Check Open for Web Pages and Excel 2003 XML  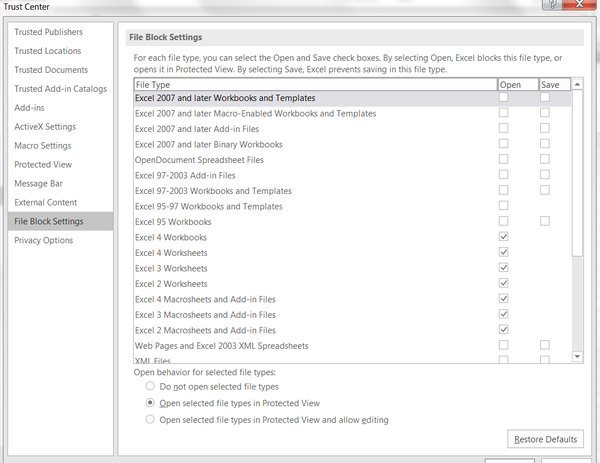[504, 345]
